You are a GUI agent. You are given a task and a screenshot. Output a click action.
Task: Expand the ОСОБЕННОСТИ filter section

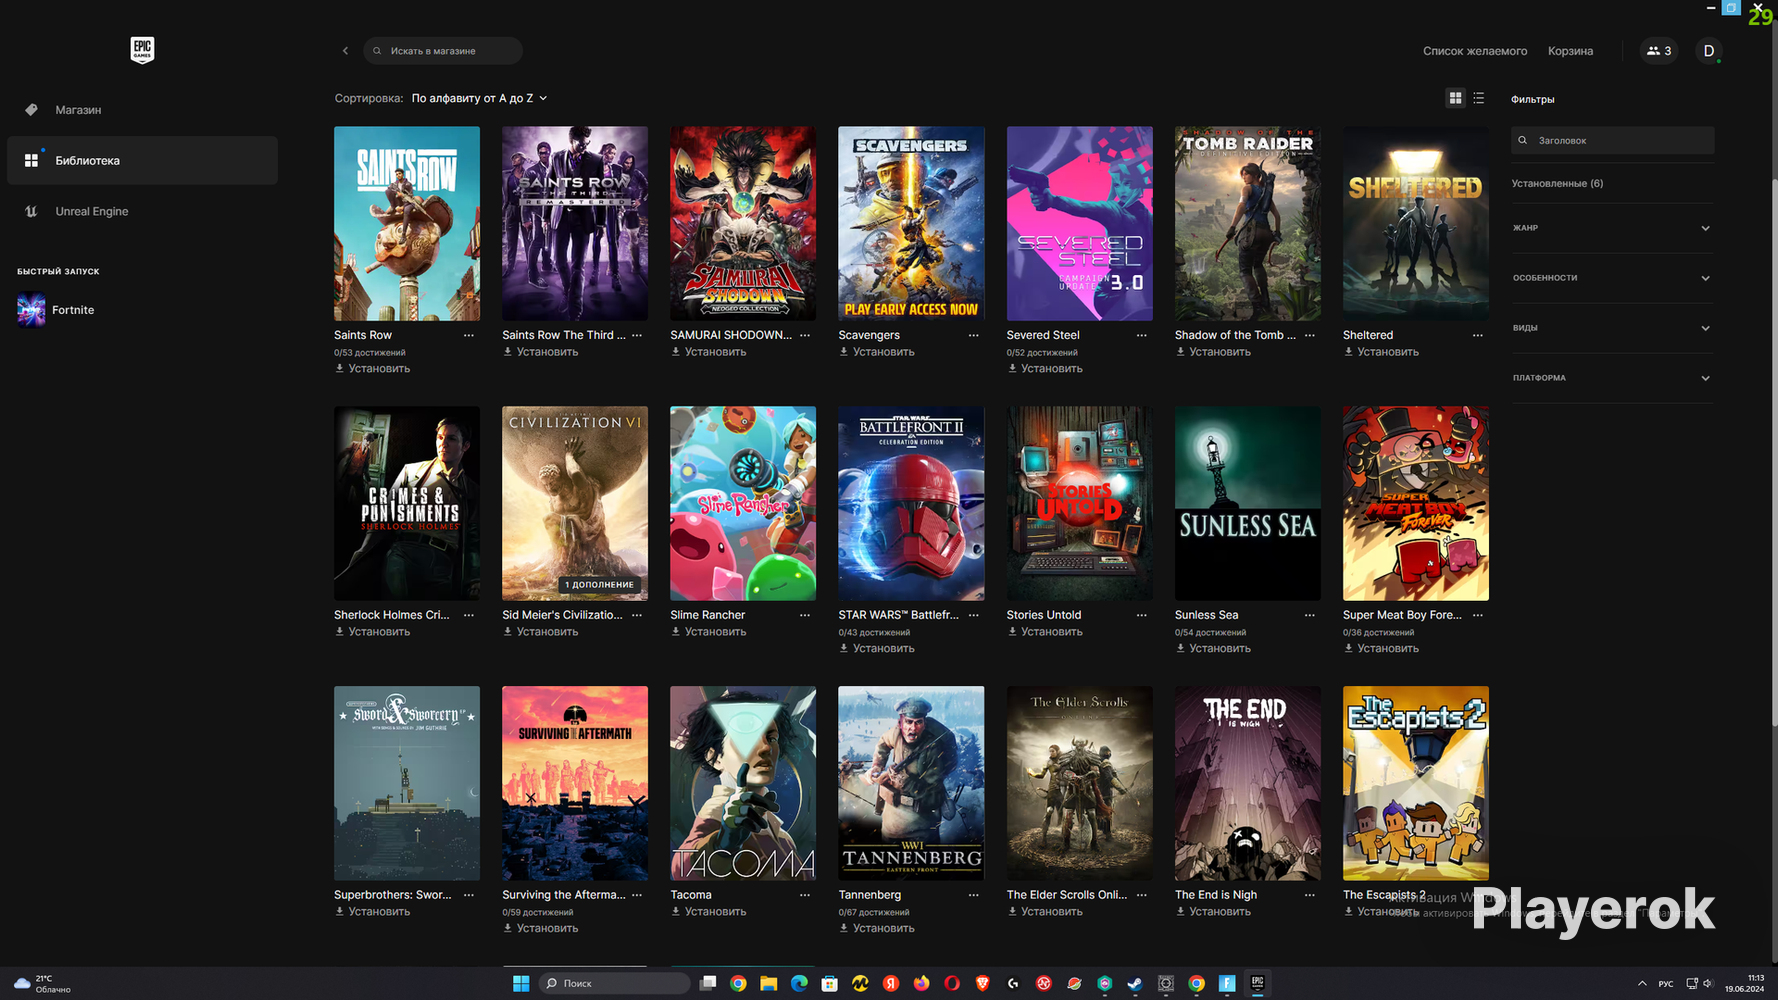(1611, 278)
